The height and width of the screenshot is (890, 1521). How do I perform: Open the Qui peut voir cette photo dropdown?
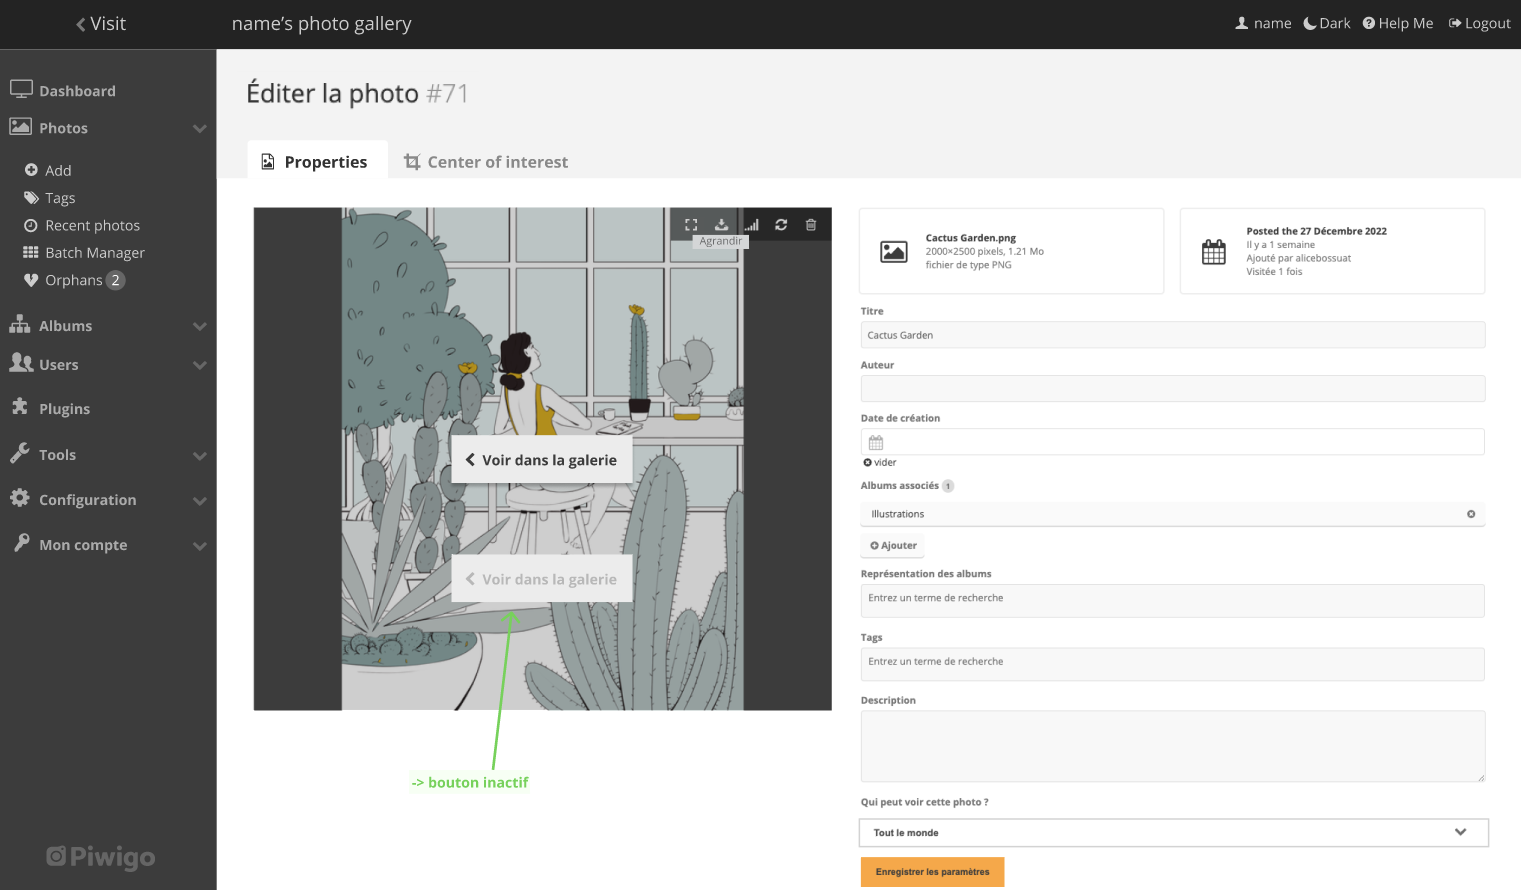tap(1172, 832)
